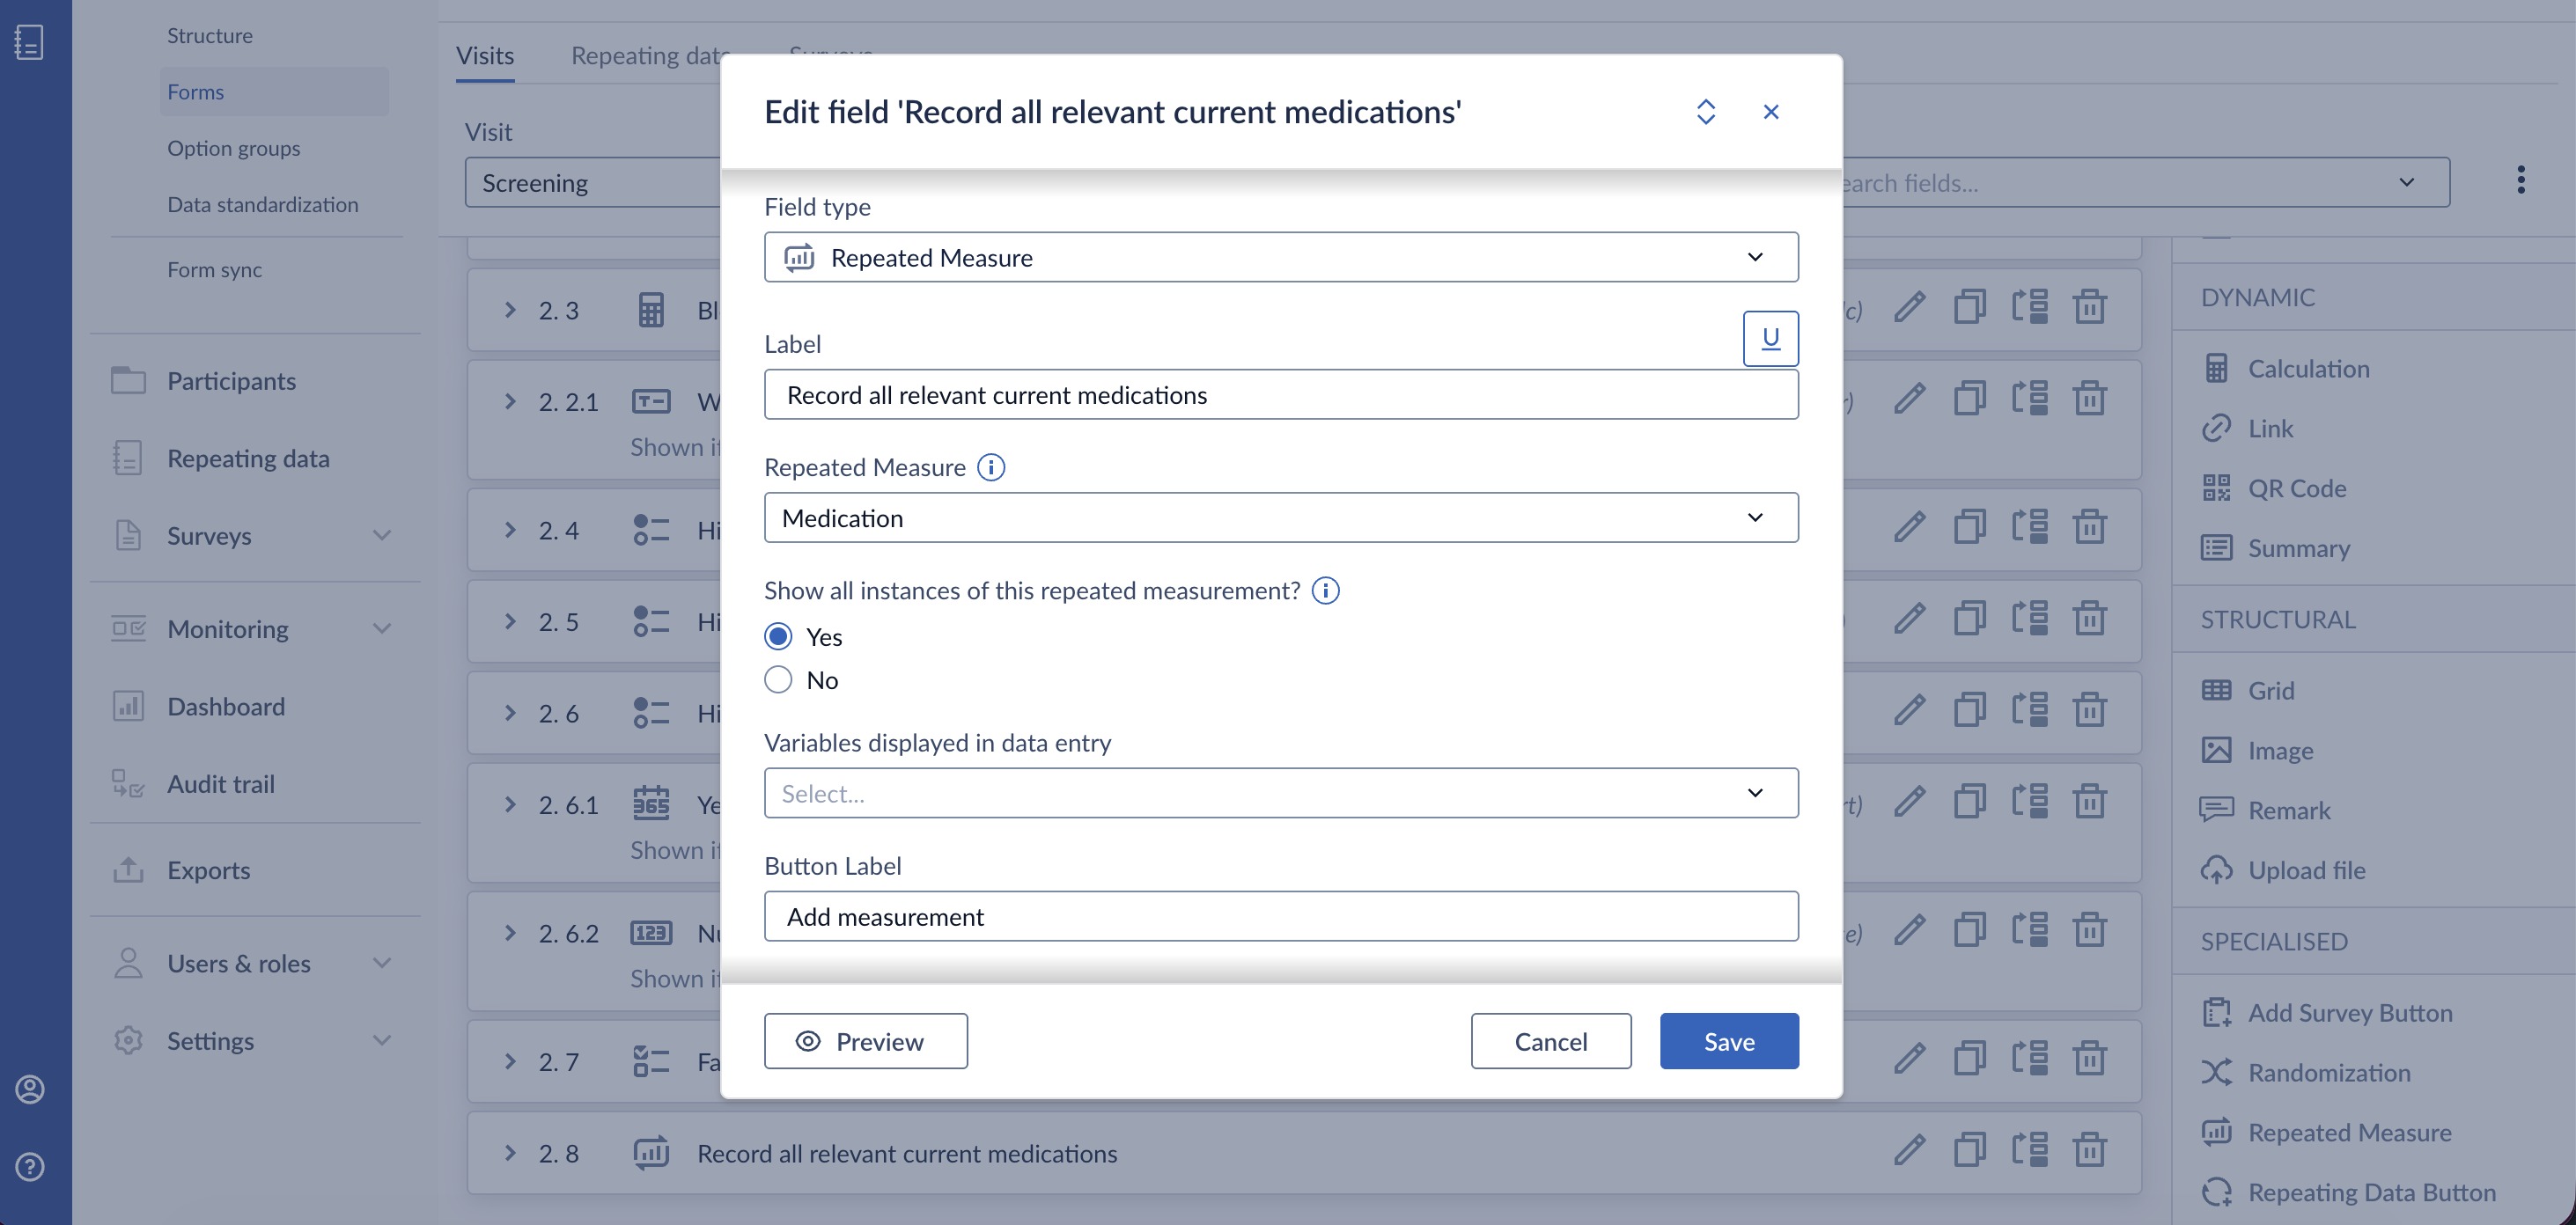Open Option groups in the sidebar menu

[234, 148]
